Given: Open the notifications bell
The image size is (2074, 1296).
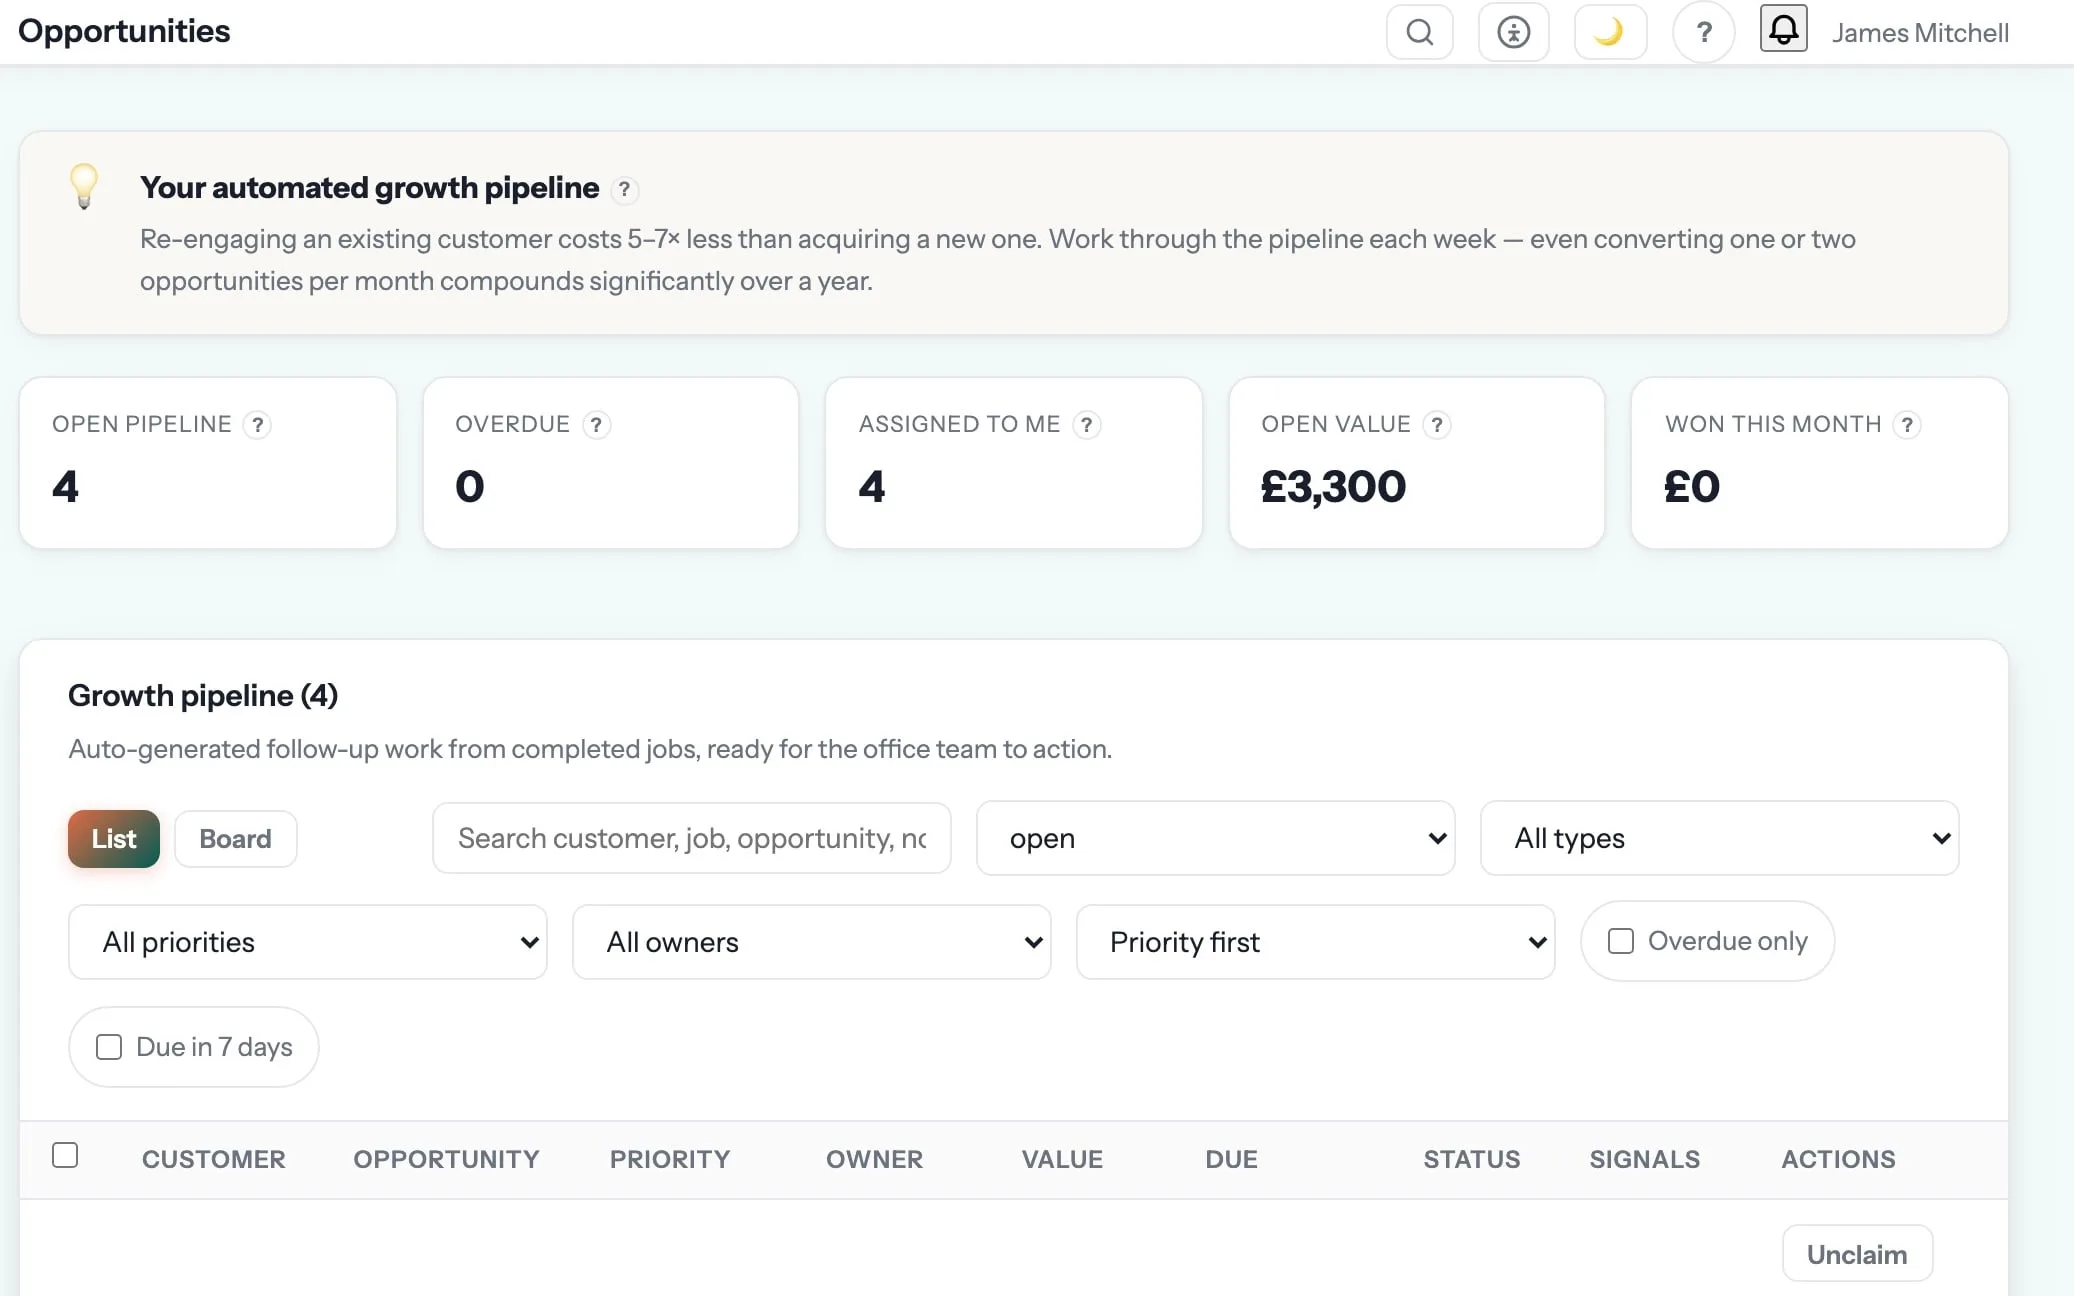Looking at the screenshot, I should (x=1783, y=28).
